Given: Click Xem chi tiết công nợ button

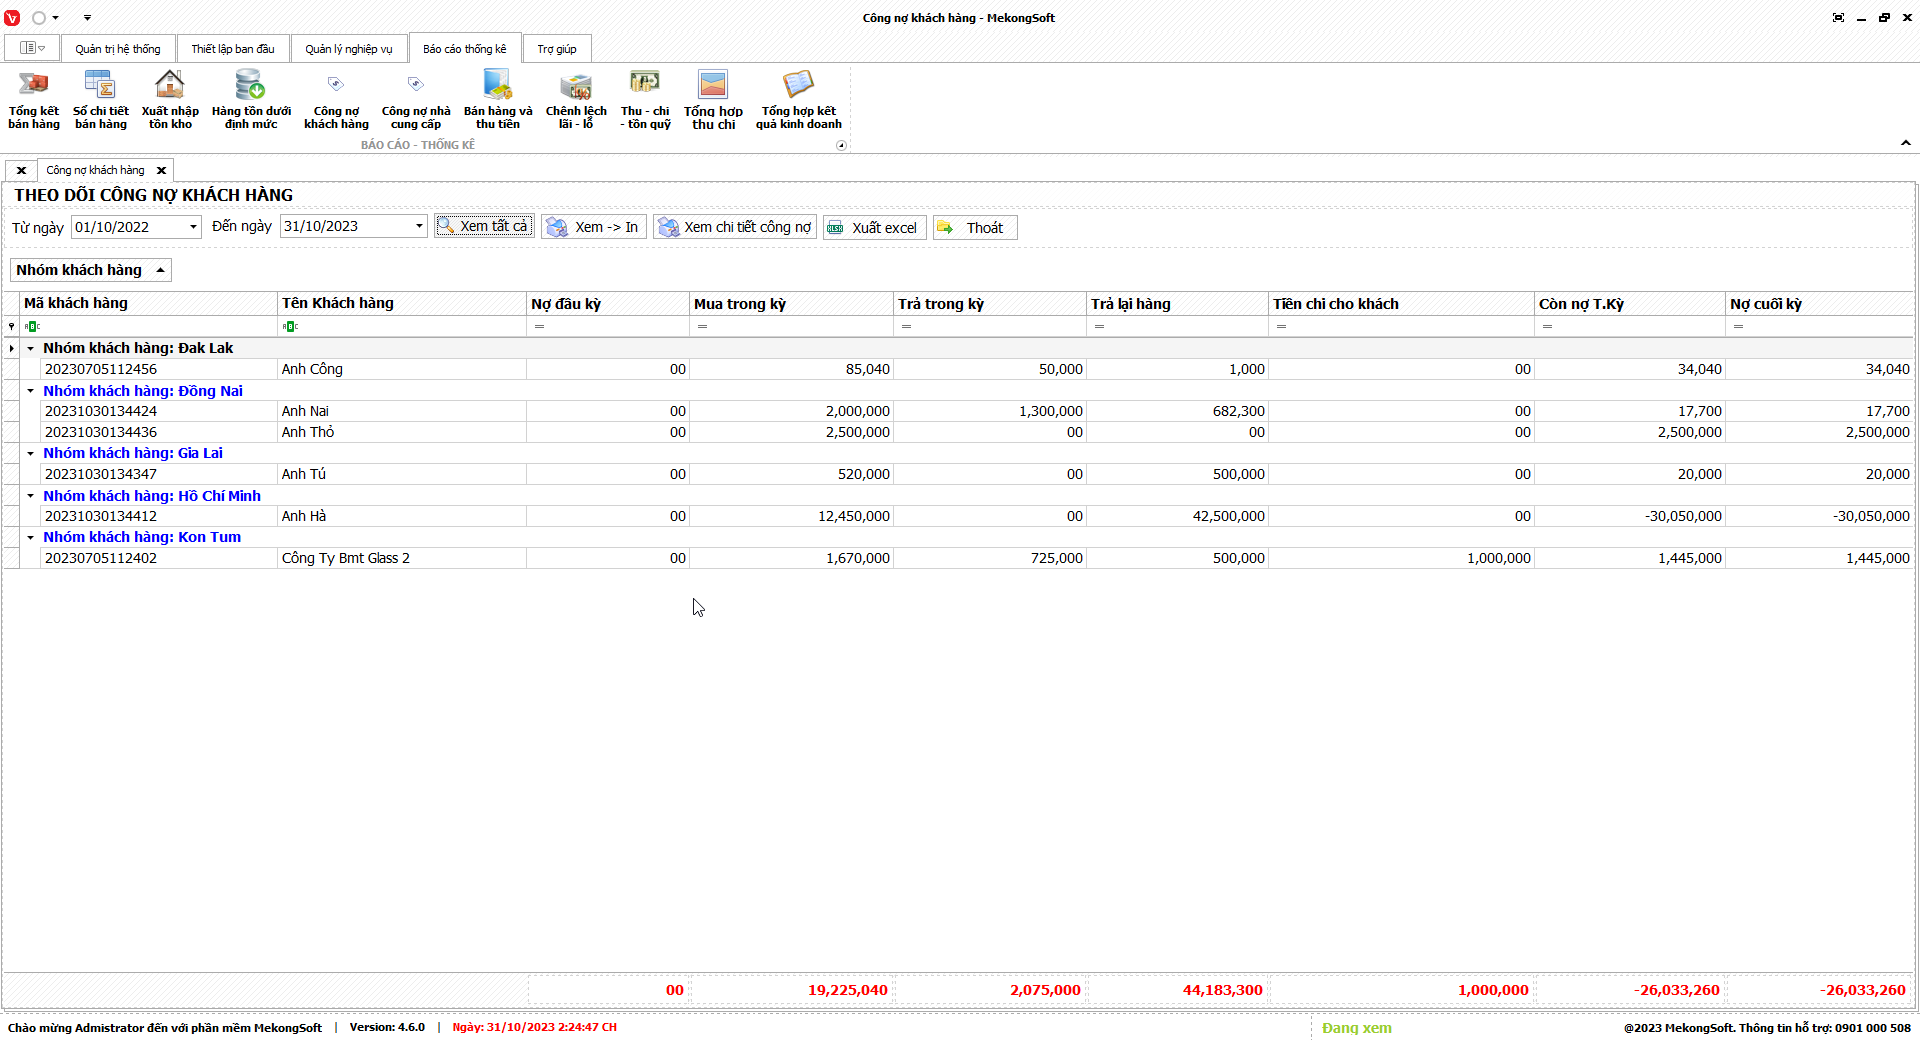Looking at the screenshot, I should pos(735,228).
